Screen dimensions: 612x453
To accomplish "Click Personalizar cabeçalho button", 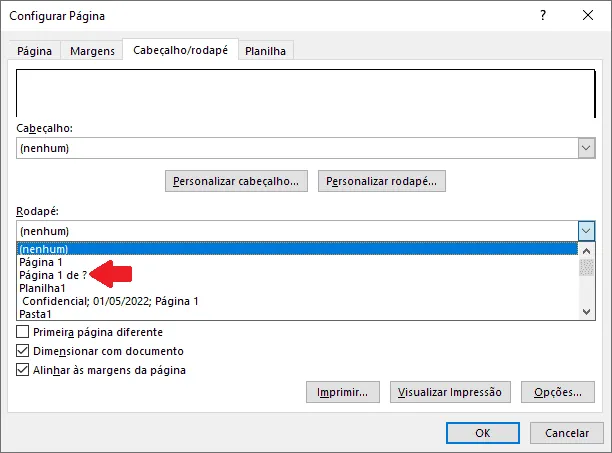I will (236, 181).
